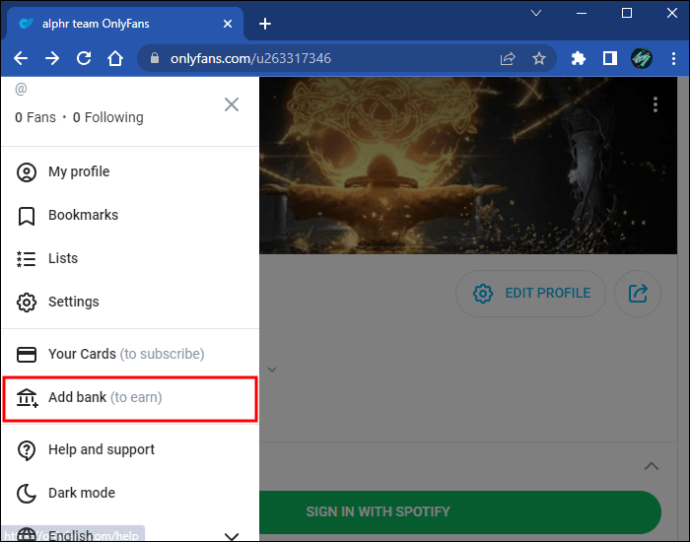Screen dimensions: 690x542
Task: Bookmark this page with the star icon
Action: click(539, 59)
